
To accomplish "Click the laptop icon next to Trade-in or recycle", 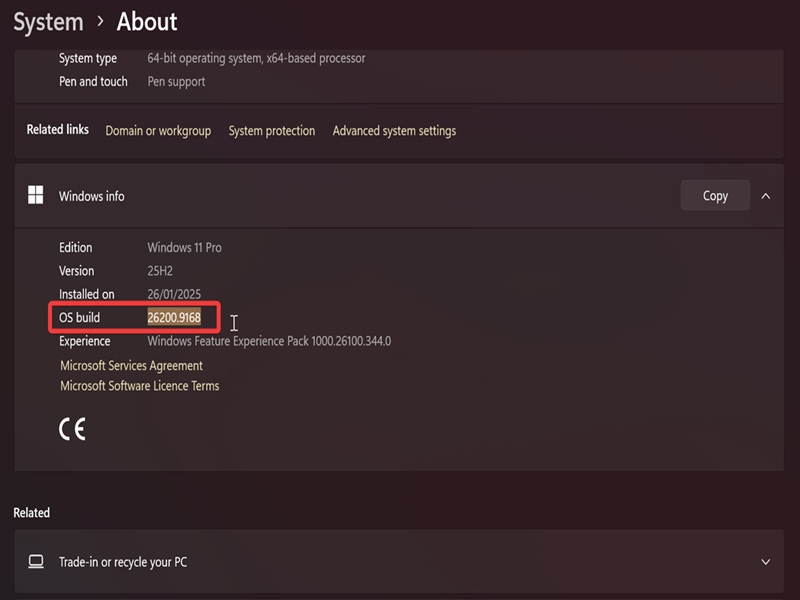I will pos(36,562).
